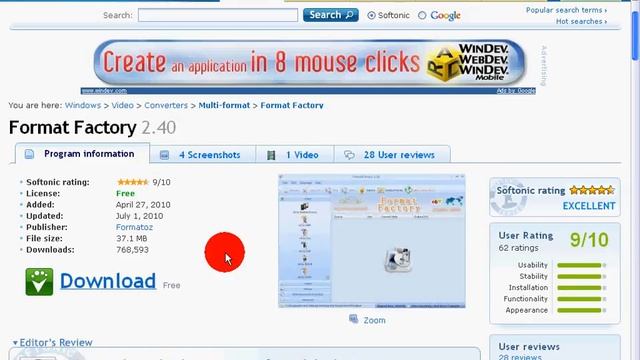The width and height of the screenshot is (640, 360).
Task: Click the Stability rating bar
Action: coord(582,277)
